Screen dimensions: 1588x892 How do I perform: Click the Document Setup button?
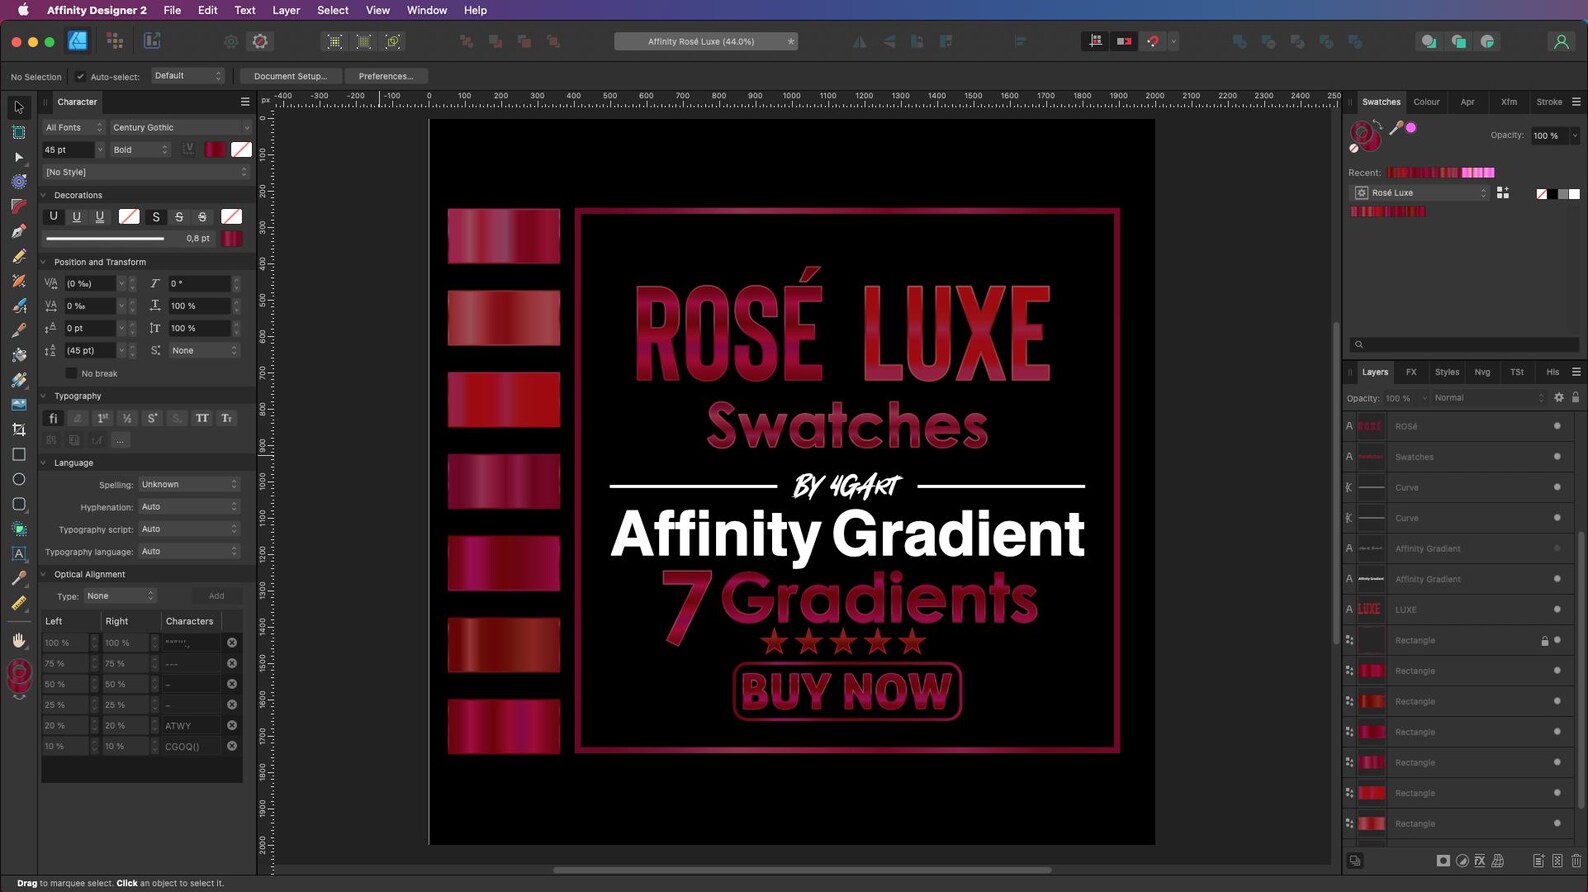(x=290, y=76)
